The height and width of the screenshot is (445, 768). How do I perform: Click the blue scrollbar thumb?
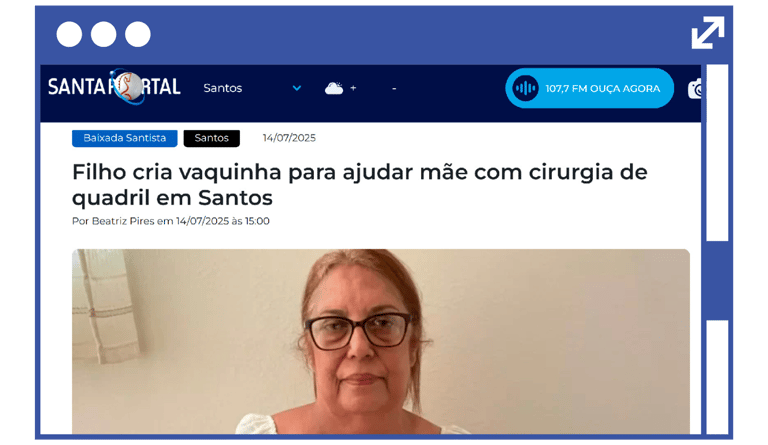pyautogui.click(x=717, y=281)
